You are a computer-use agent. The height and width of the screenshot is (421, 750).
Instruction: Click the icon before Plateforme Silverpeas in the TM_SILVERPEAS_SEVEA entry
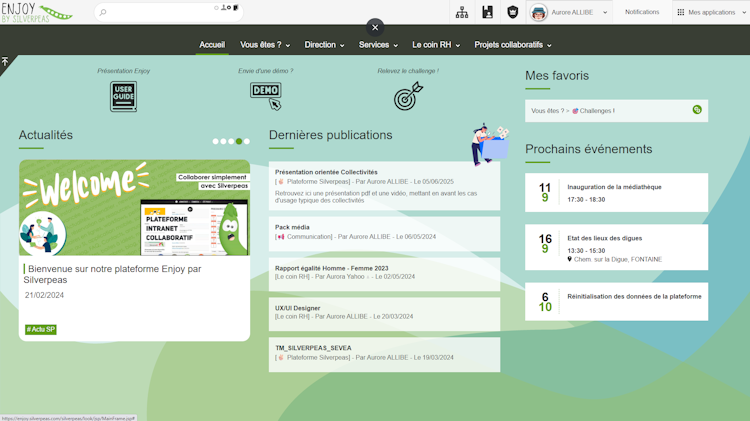tap(281, 357)
